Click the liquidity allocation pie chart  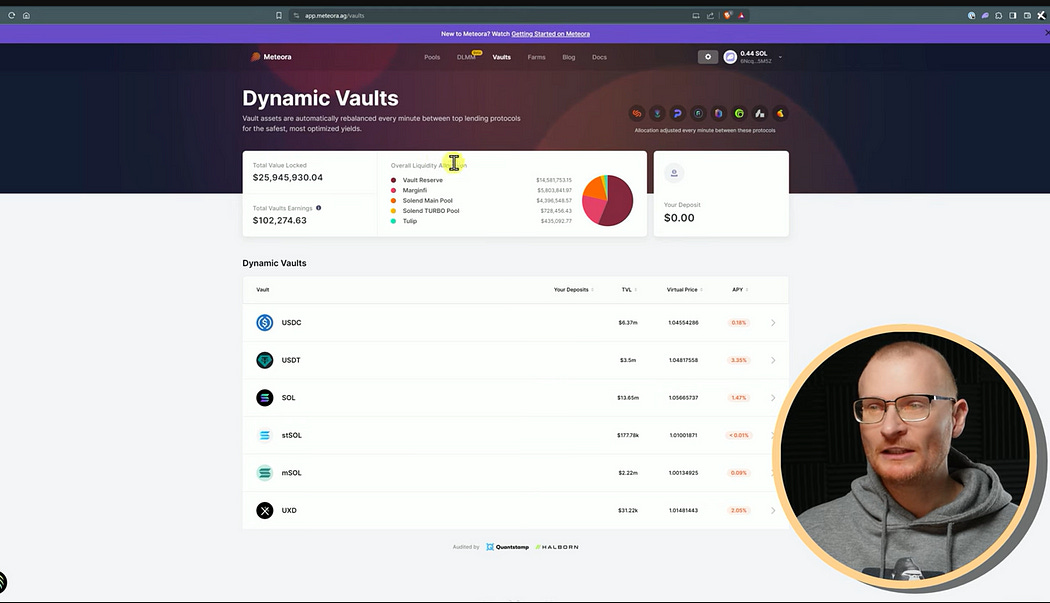pyautogui.click(x=607, y=200)
